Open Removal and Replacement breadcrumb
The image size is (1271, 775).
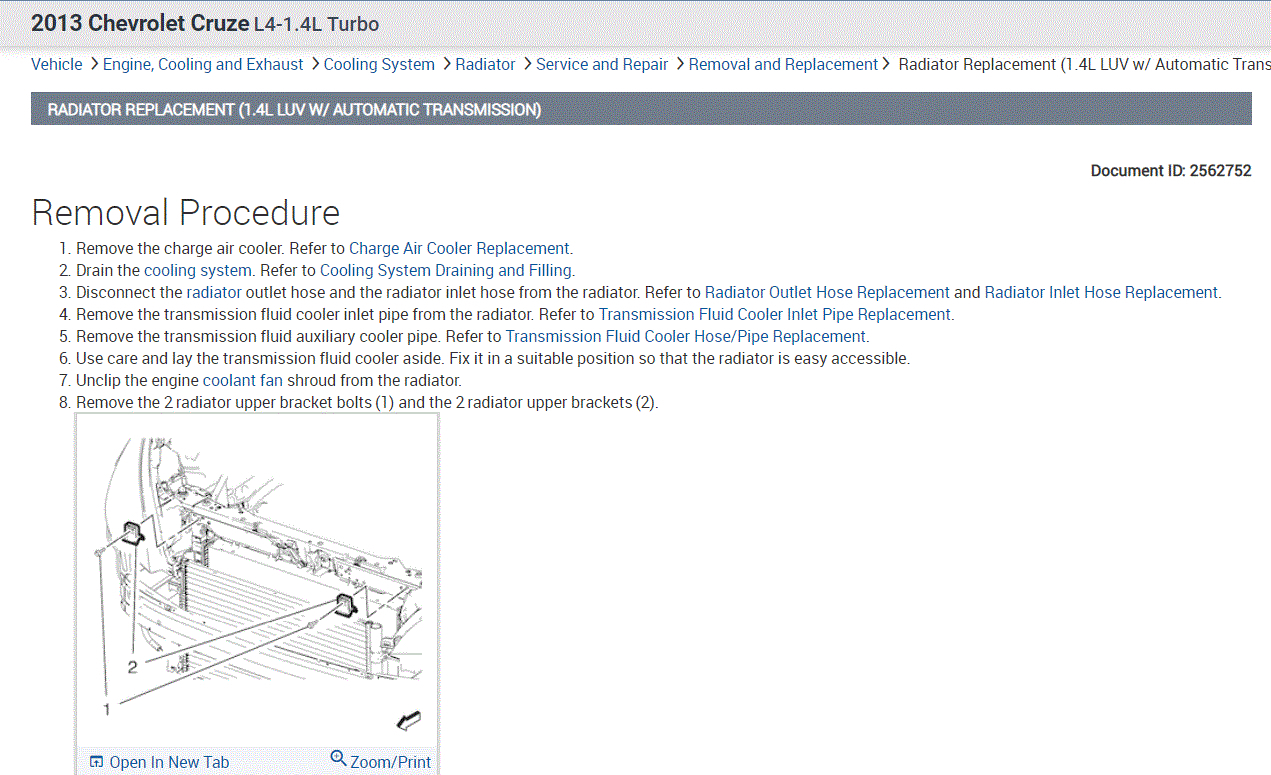783,64
